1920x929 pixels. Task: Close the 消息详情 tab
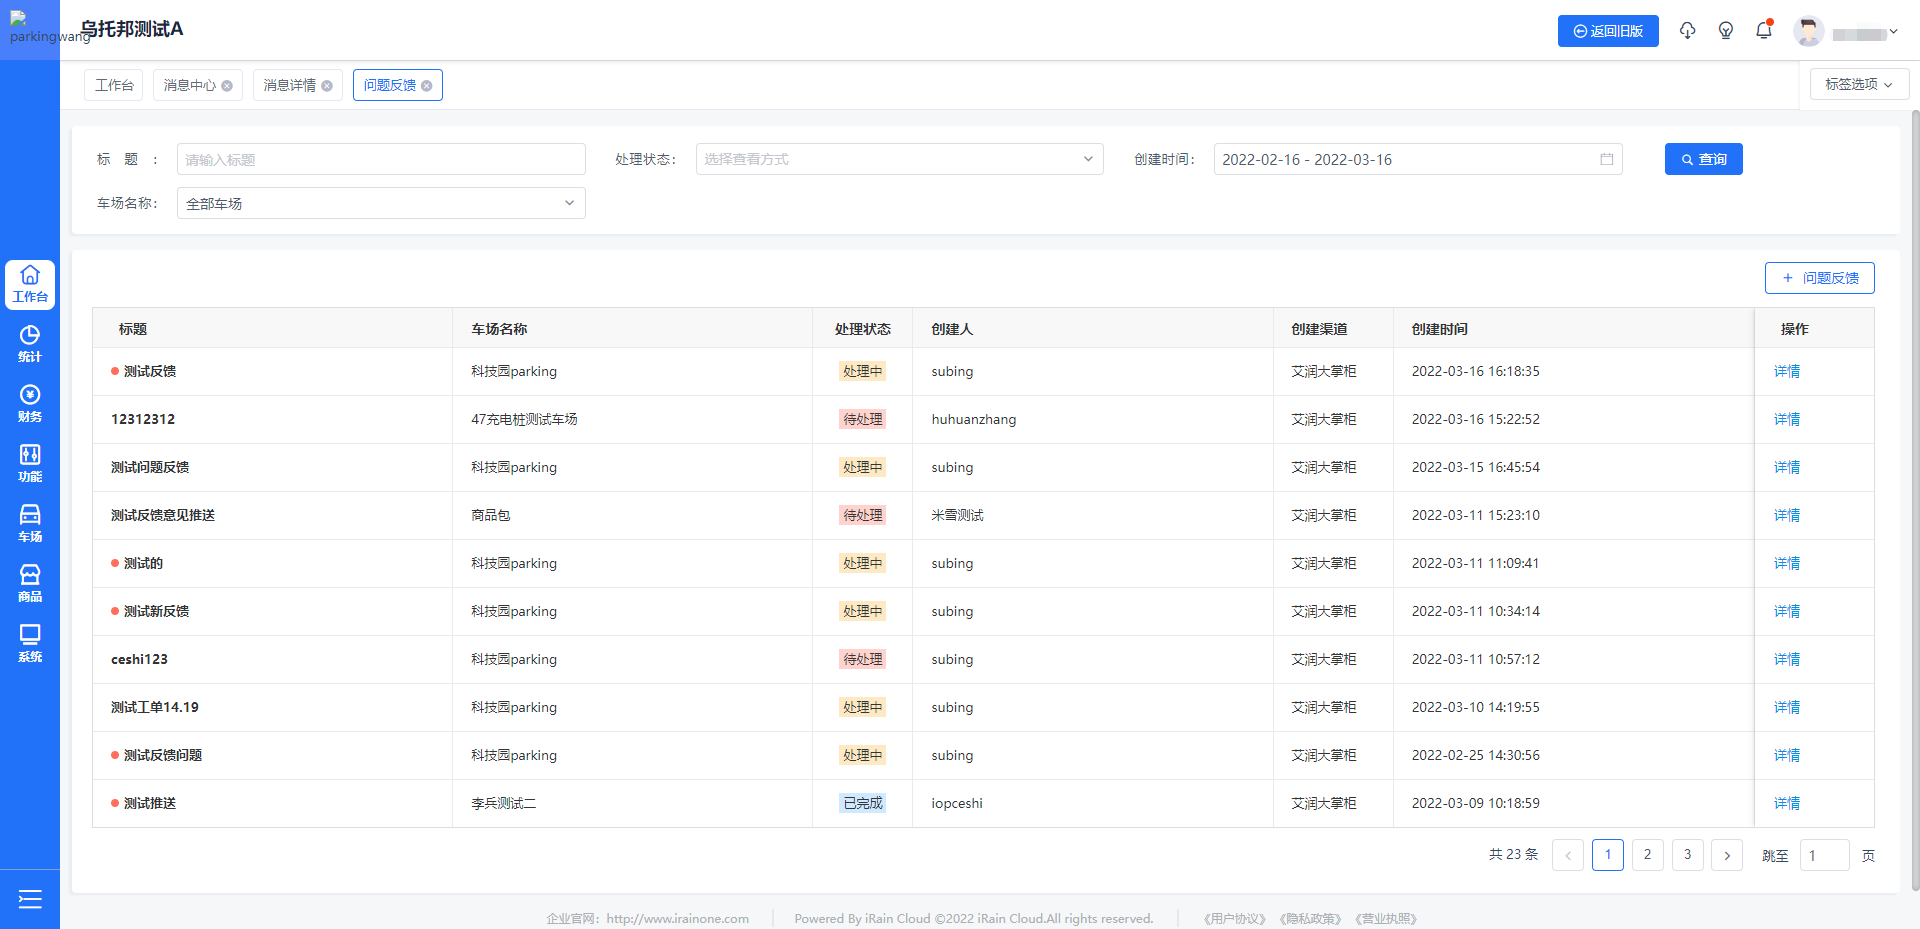327,86
